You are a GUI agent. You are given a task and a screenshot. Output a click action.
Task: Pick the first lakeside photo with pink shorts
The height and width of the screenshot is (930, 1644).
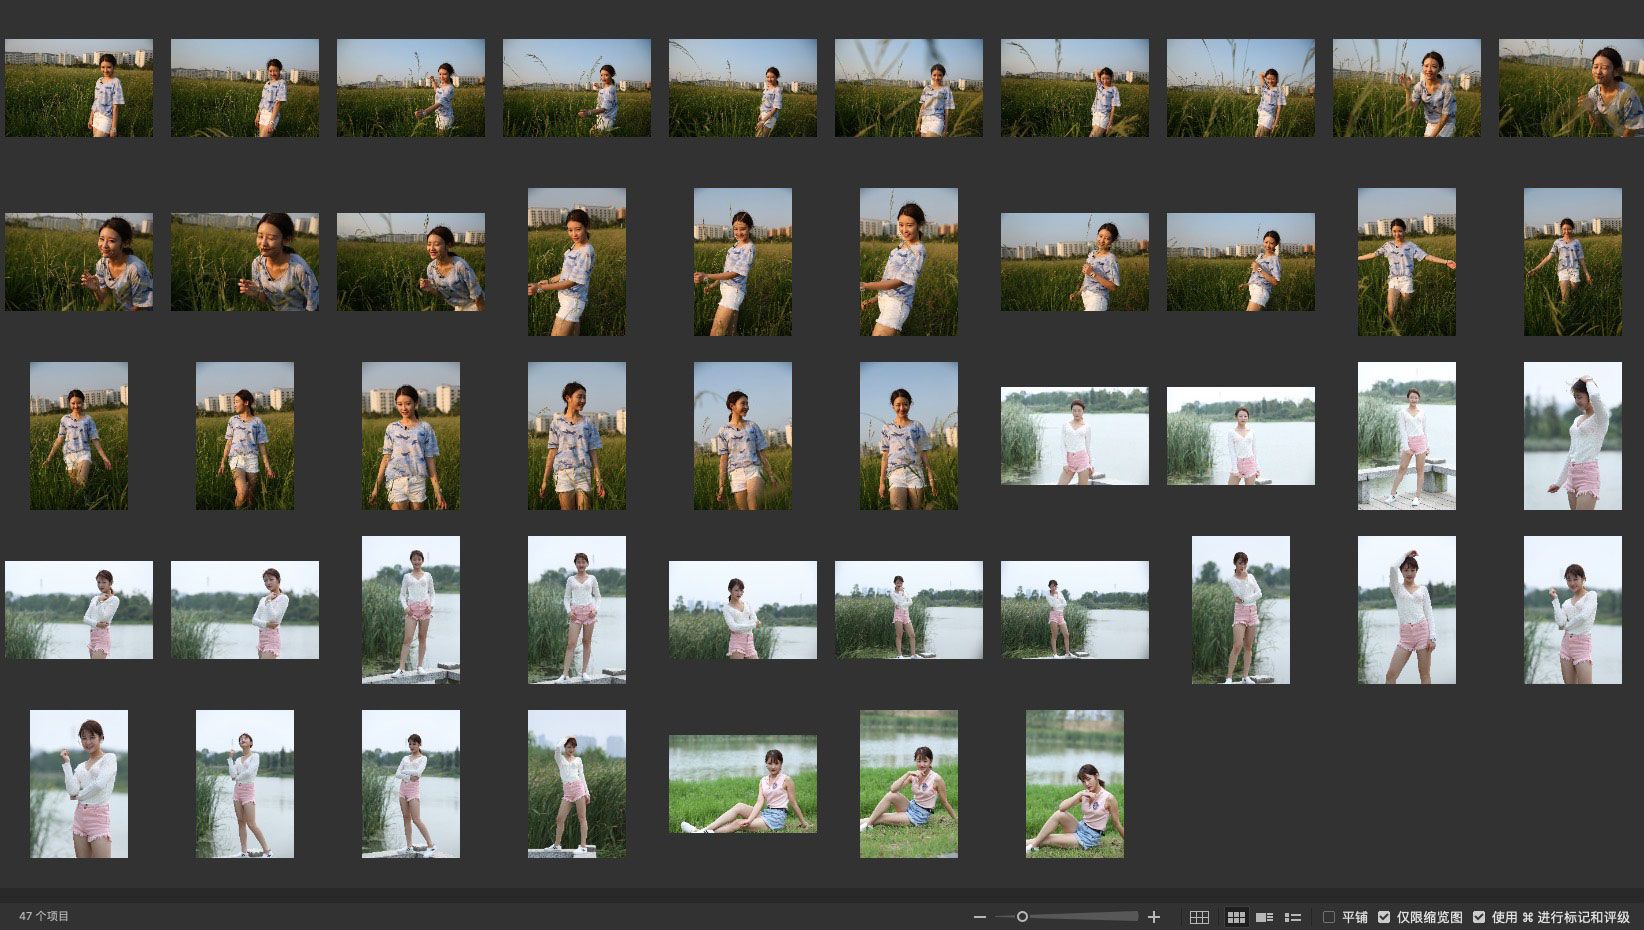pyautogui.click(x=1074, y=436)
